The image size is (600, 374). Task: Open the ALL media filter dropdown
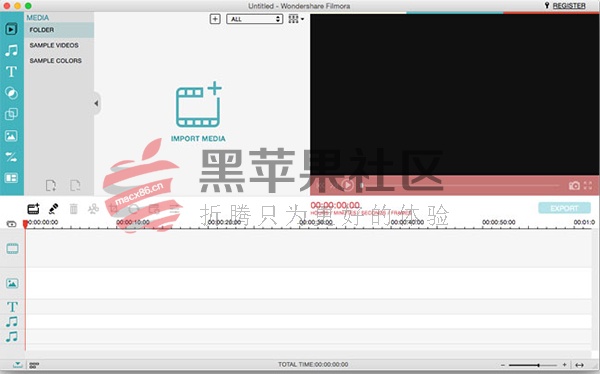point(254,19)
